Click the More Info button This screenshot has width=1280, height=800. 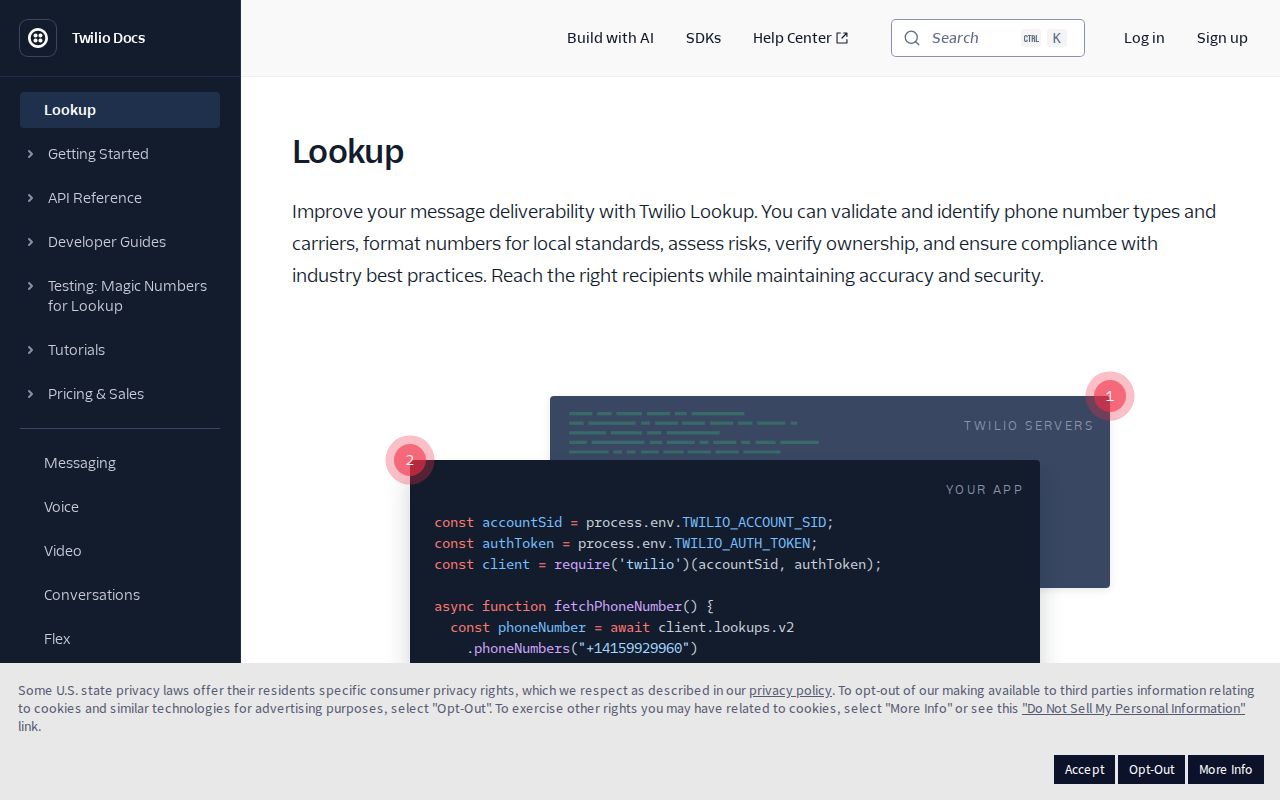tap(1225, 769)
